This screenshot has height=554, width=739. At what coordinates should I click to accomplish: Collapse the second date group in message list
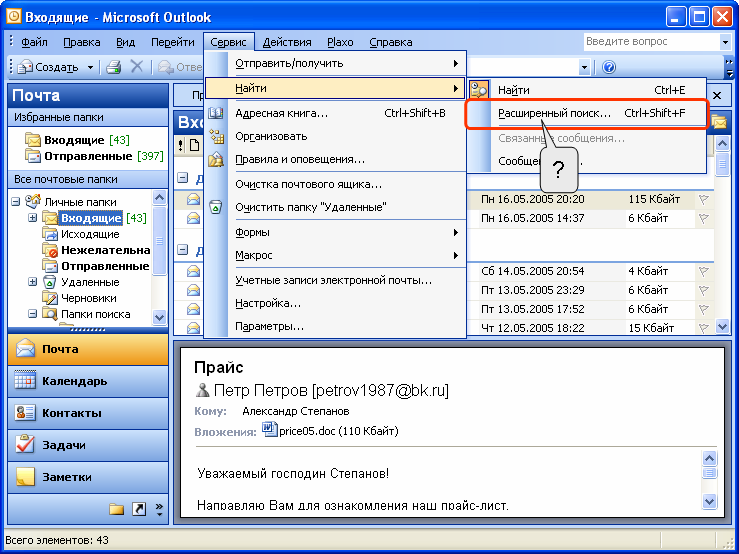[182, 249]
